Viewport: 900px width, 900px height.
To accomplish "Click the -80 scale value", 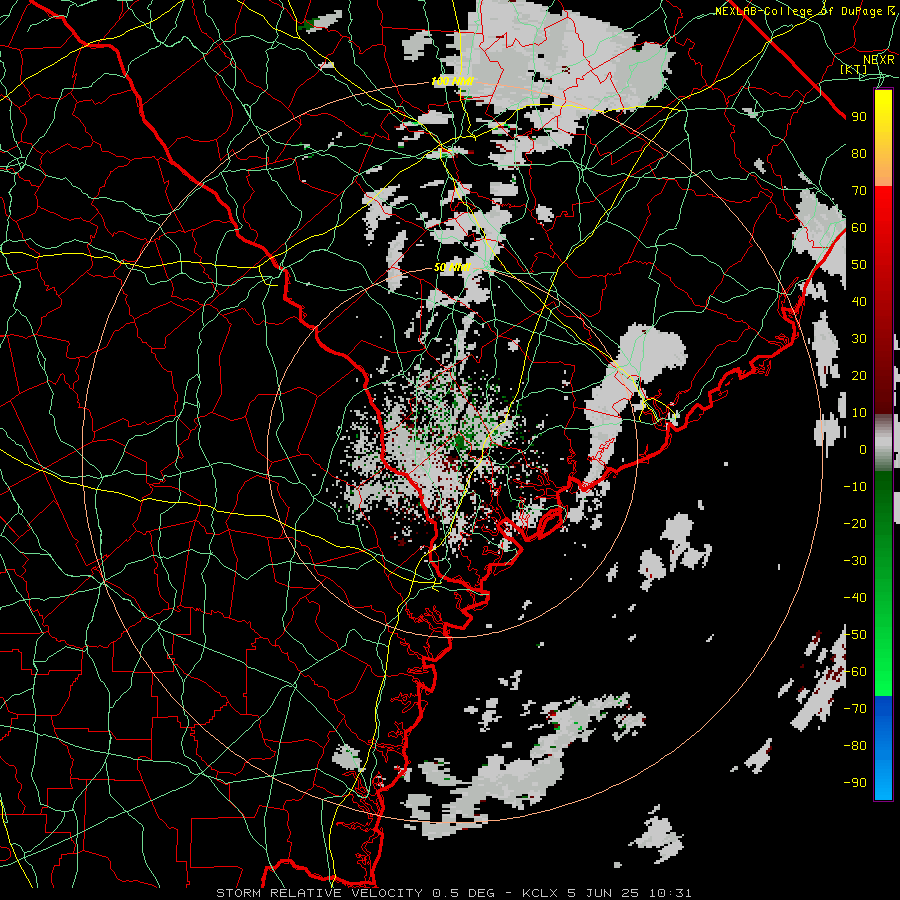I will pos(855,746).
